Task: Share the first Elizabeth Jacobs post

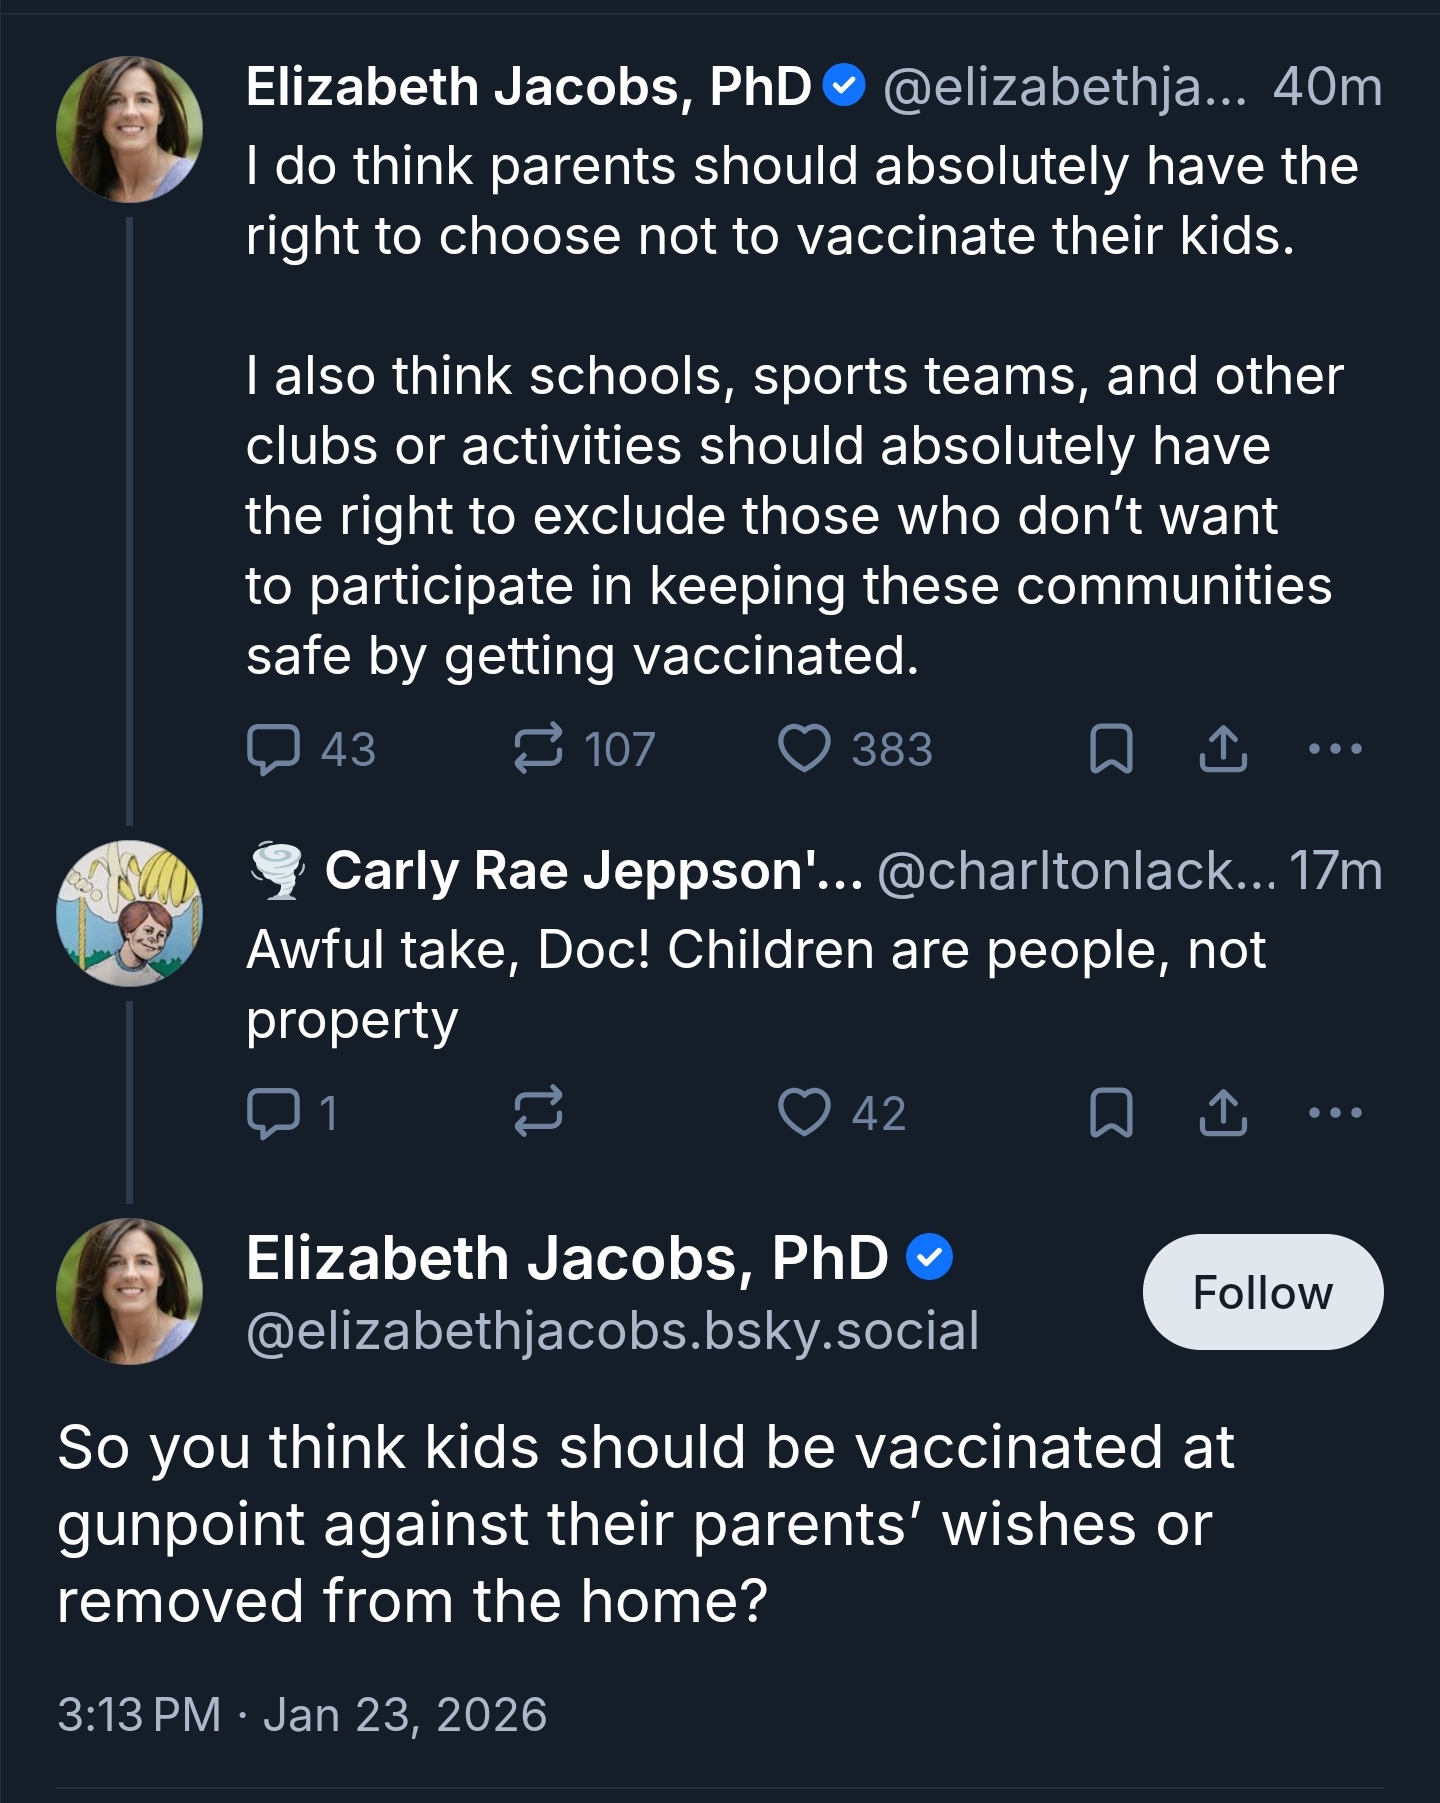Action: pyautogui.click(x=1222, y=749)
